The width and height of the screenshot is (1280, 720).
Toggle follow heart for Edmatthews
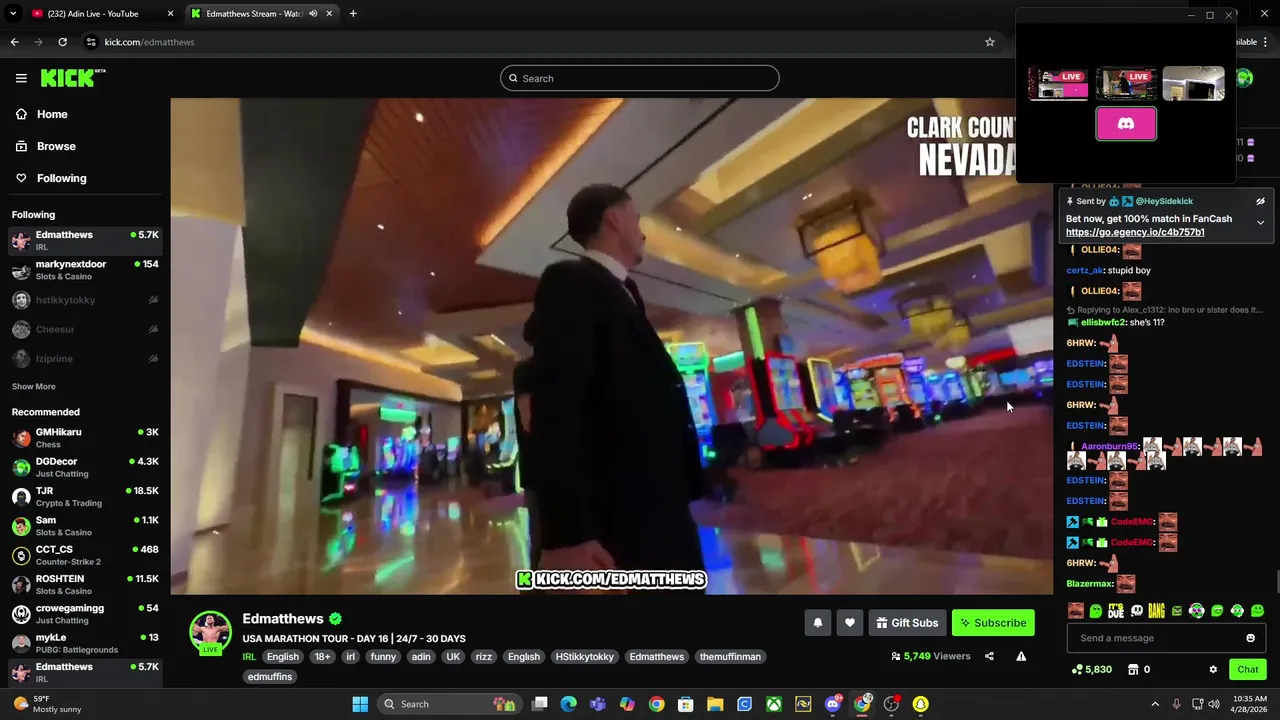(849, 623)
